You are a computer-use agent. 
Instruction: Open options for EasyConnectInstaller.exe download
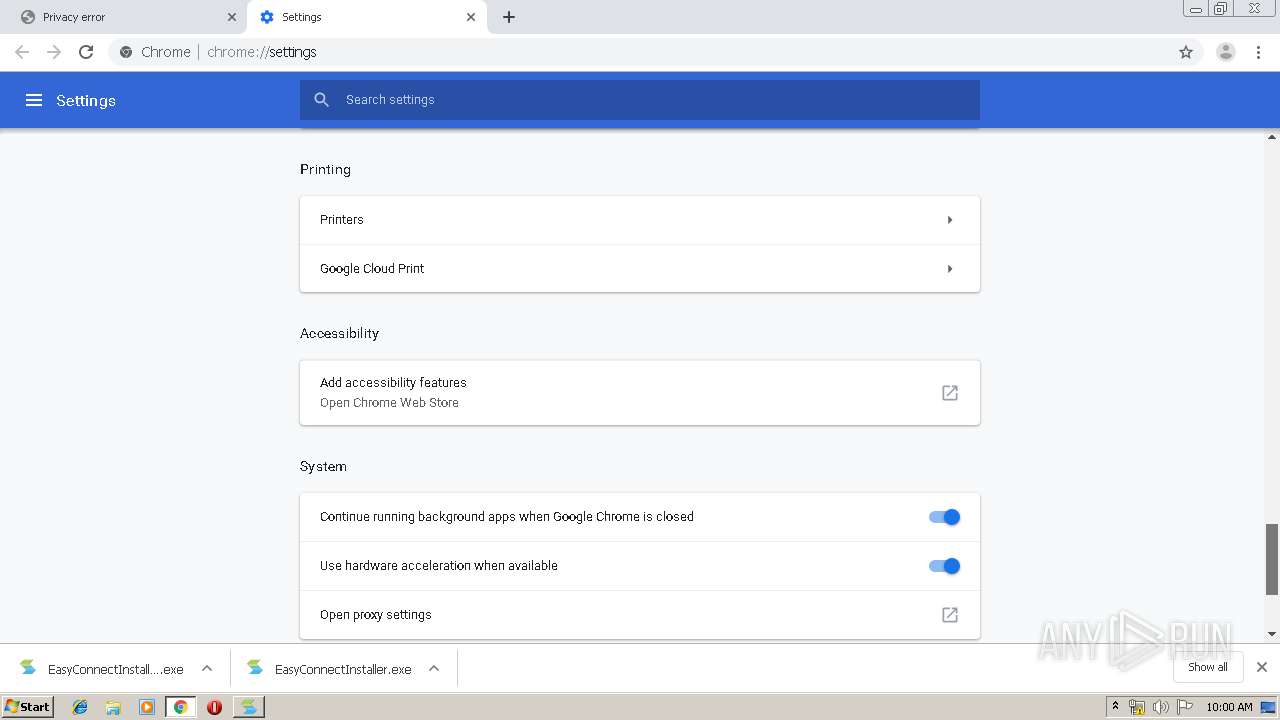pyautogui.click(x=434, y=668)
